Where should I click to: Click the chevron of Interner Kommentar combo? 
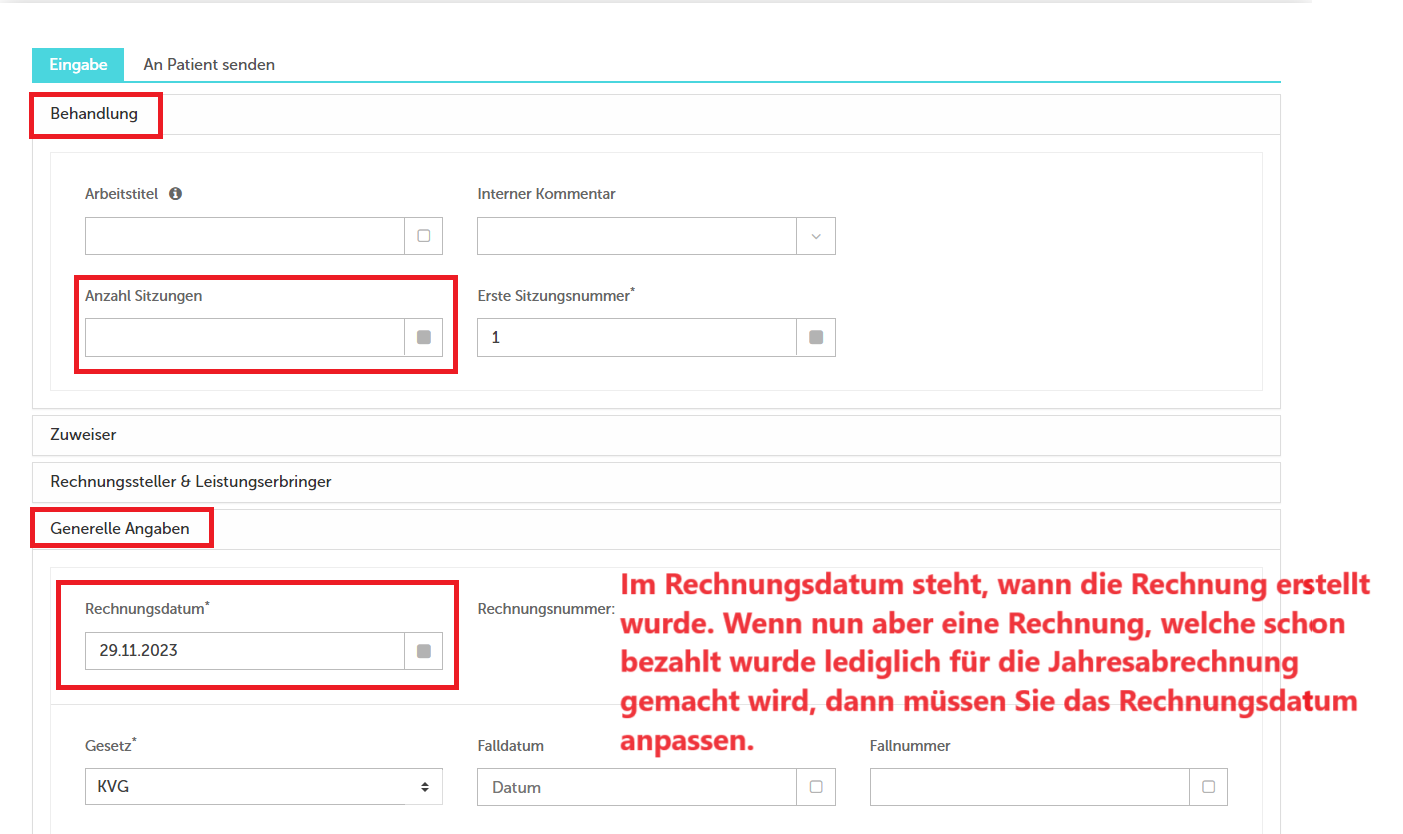pyautogui.click(x=816, y=236)
